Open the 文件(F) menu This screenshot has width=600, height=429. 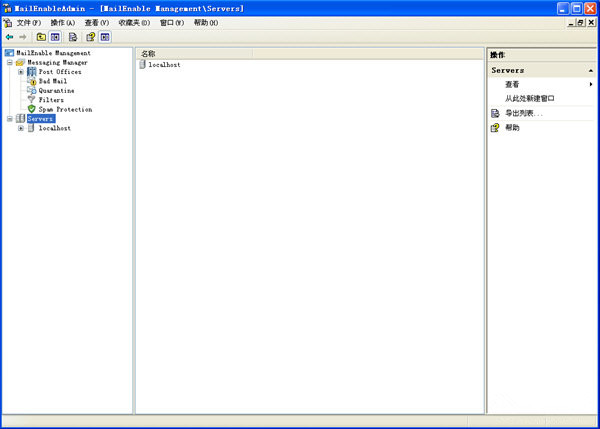tap(29, 23)
